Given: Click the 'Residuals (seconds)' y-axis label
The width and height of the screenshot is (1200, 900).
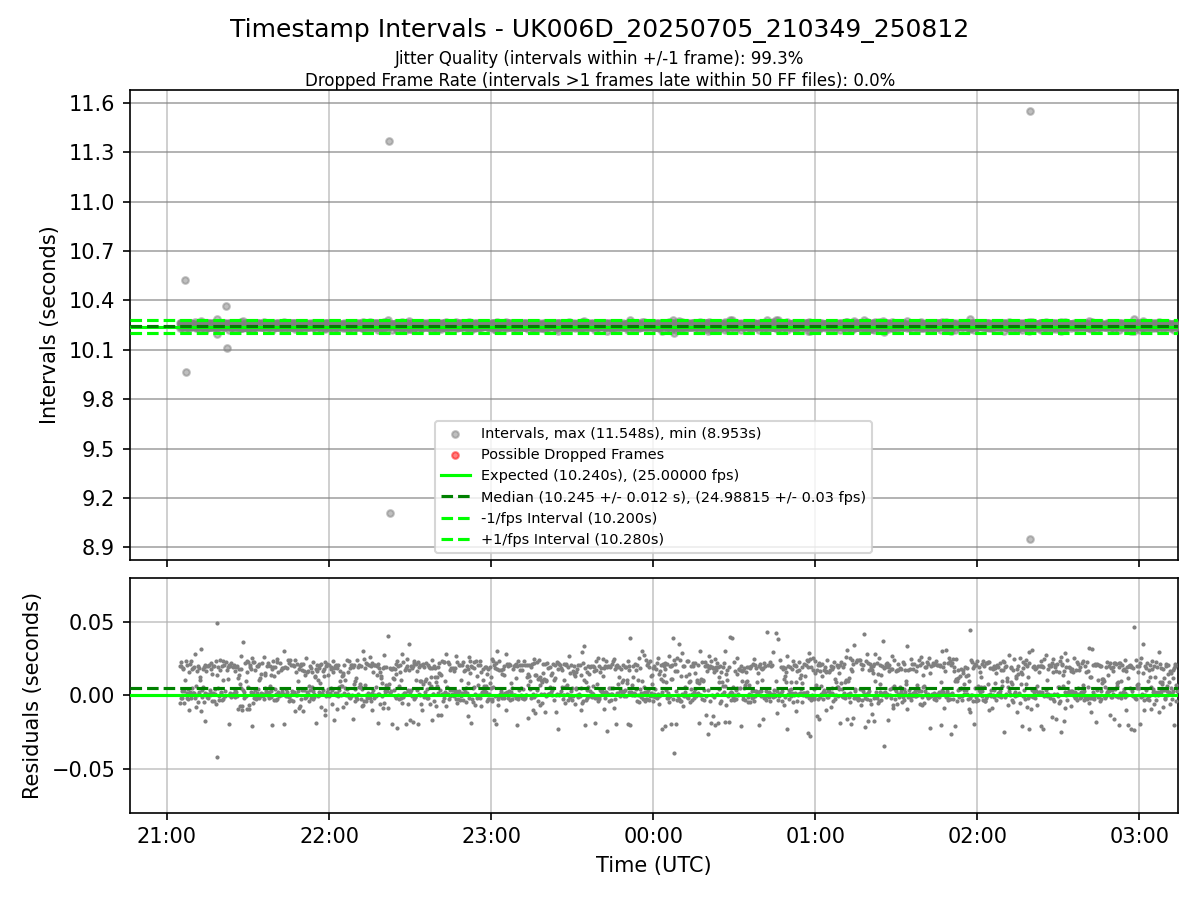Looking at the screenshot, I should click(31, 696).
